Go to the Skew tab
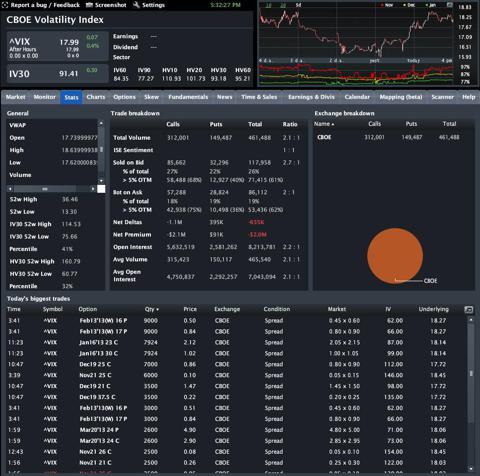This screenshot has width=480, height=476. 152,97
